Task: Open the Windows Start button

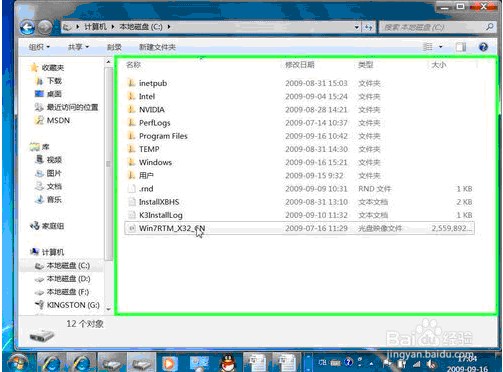Action: [x=18, y=363]
